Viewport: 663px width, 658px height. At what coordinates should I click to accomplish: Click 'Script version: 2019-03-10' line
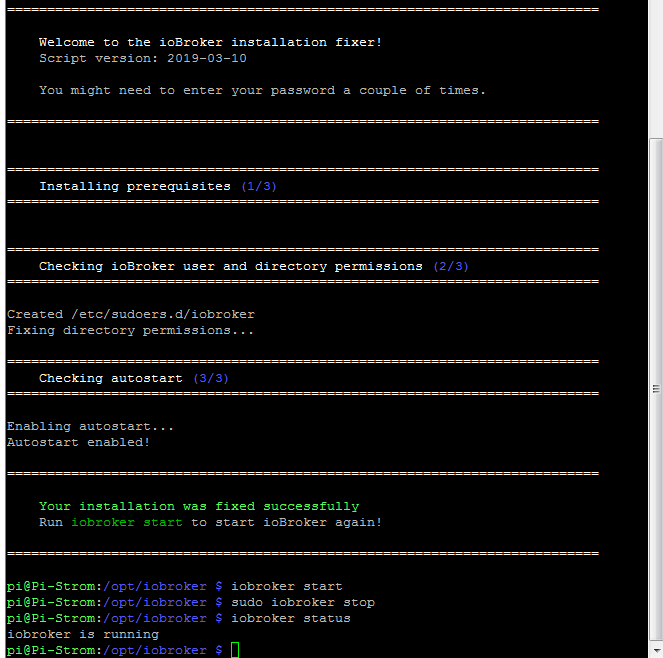pos(142,58)
